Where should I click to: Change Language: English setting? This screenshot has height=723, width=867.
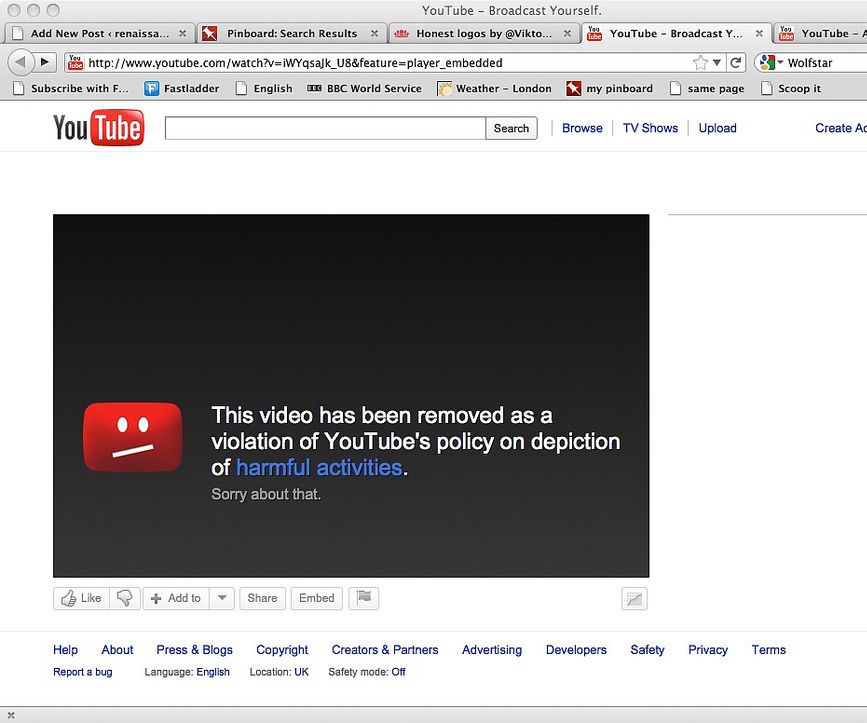187,672
